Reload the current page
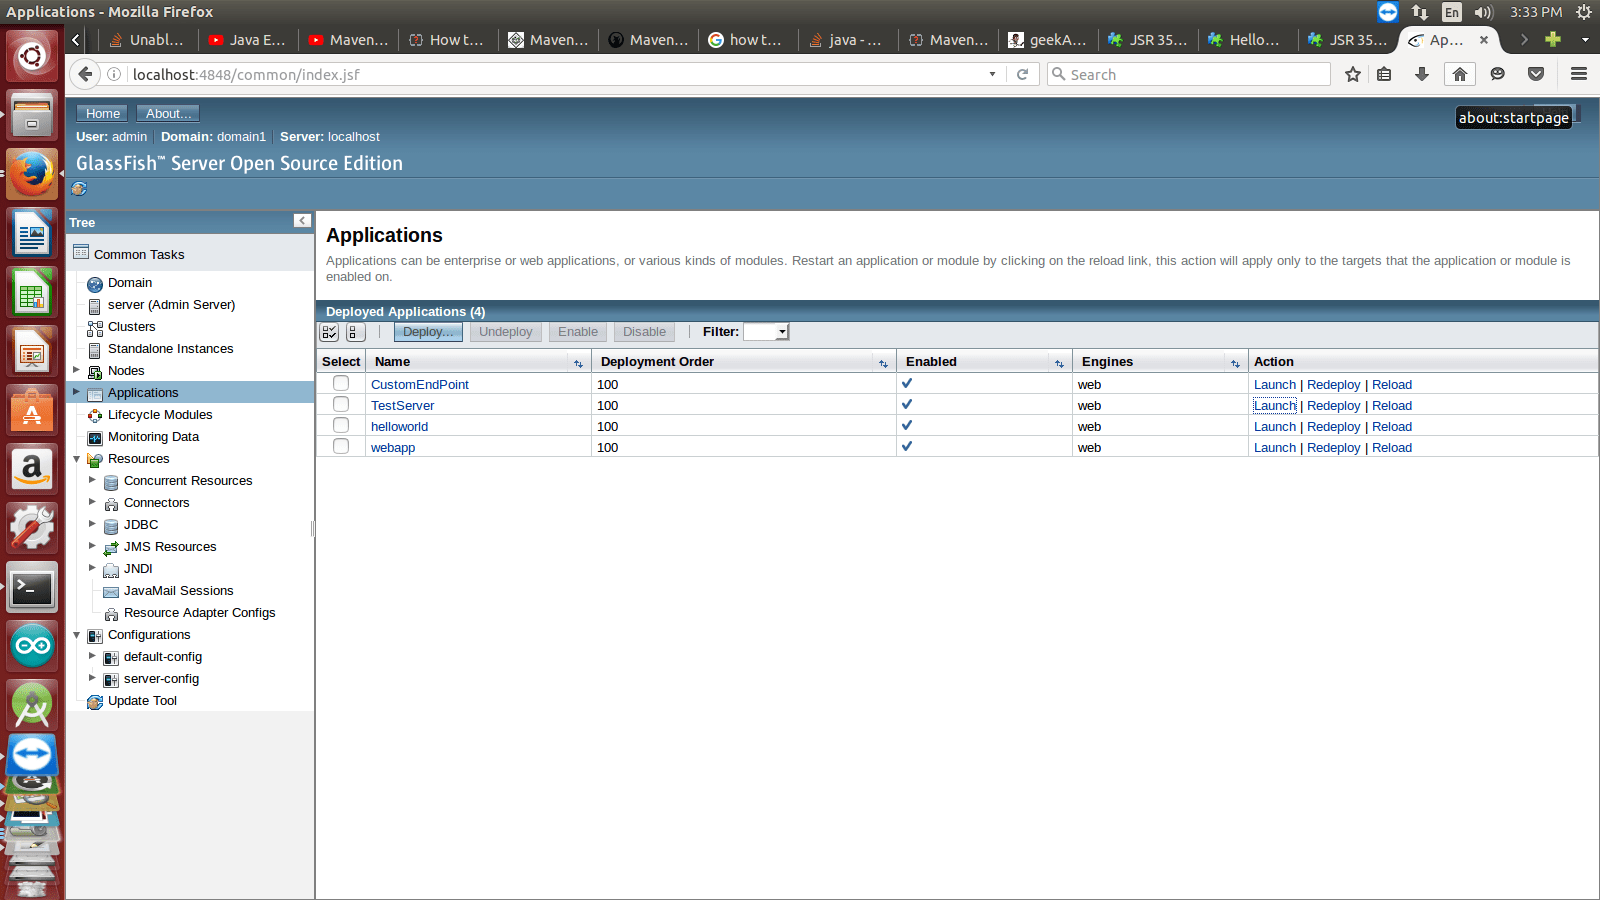Viewport: 1600px width, 900px height. tap(1022, 74)
